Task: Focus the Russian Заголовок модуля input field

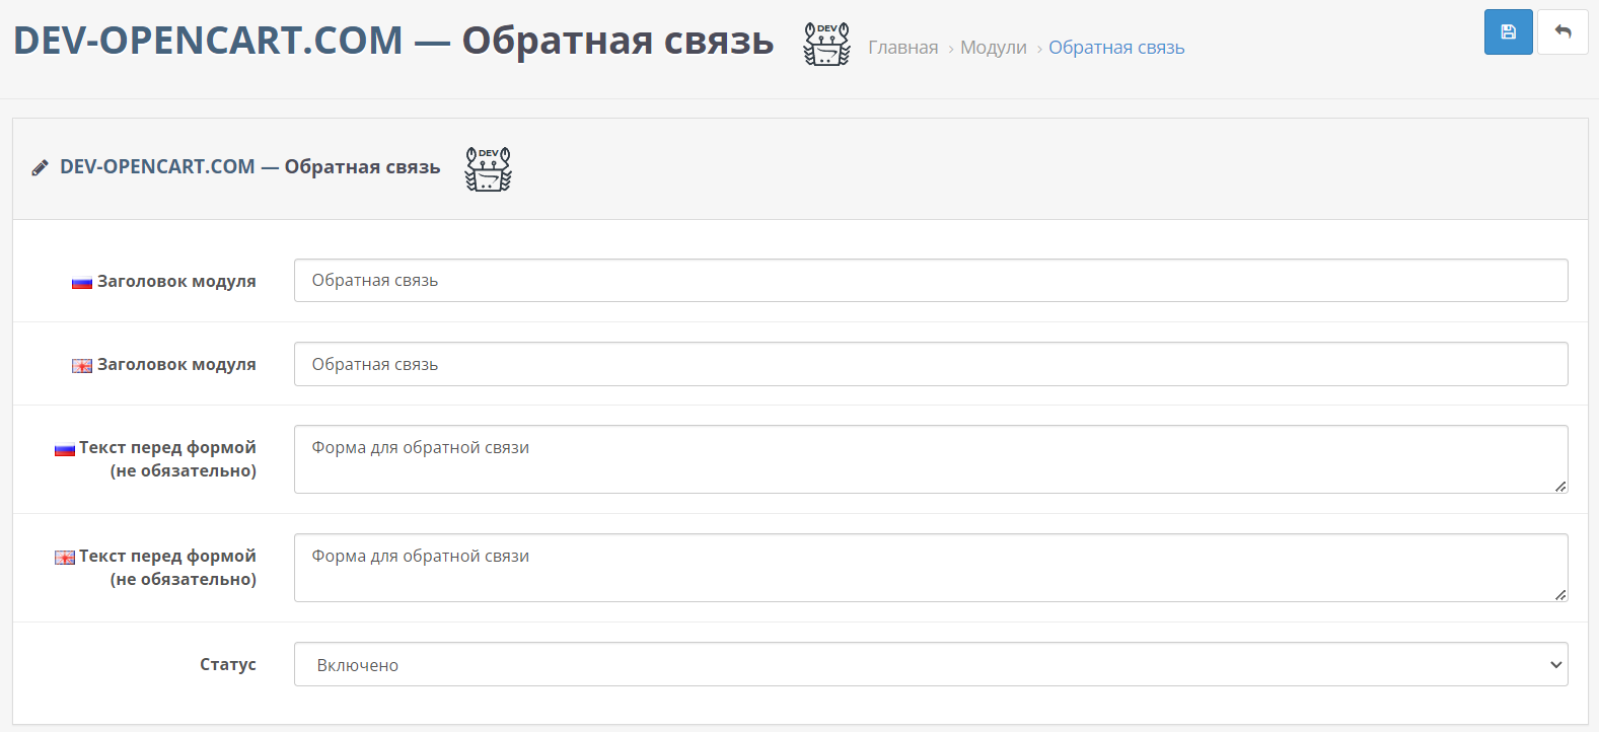Action: [x=931, y=280]
